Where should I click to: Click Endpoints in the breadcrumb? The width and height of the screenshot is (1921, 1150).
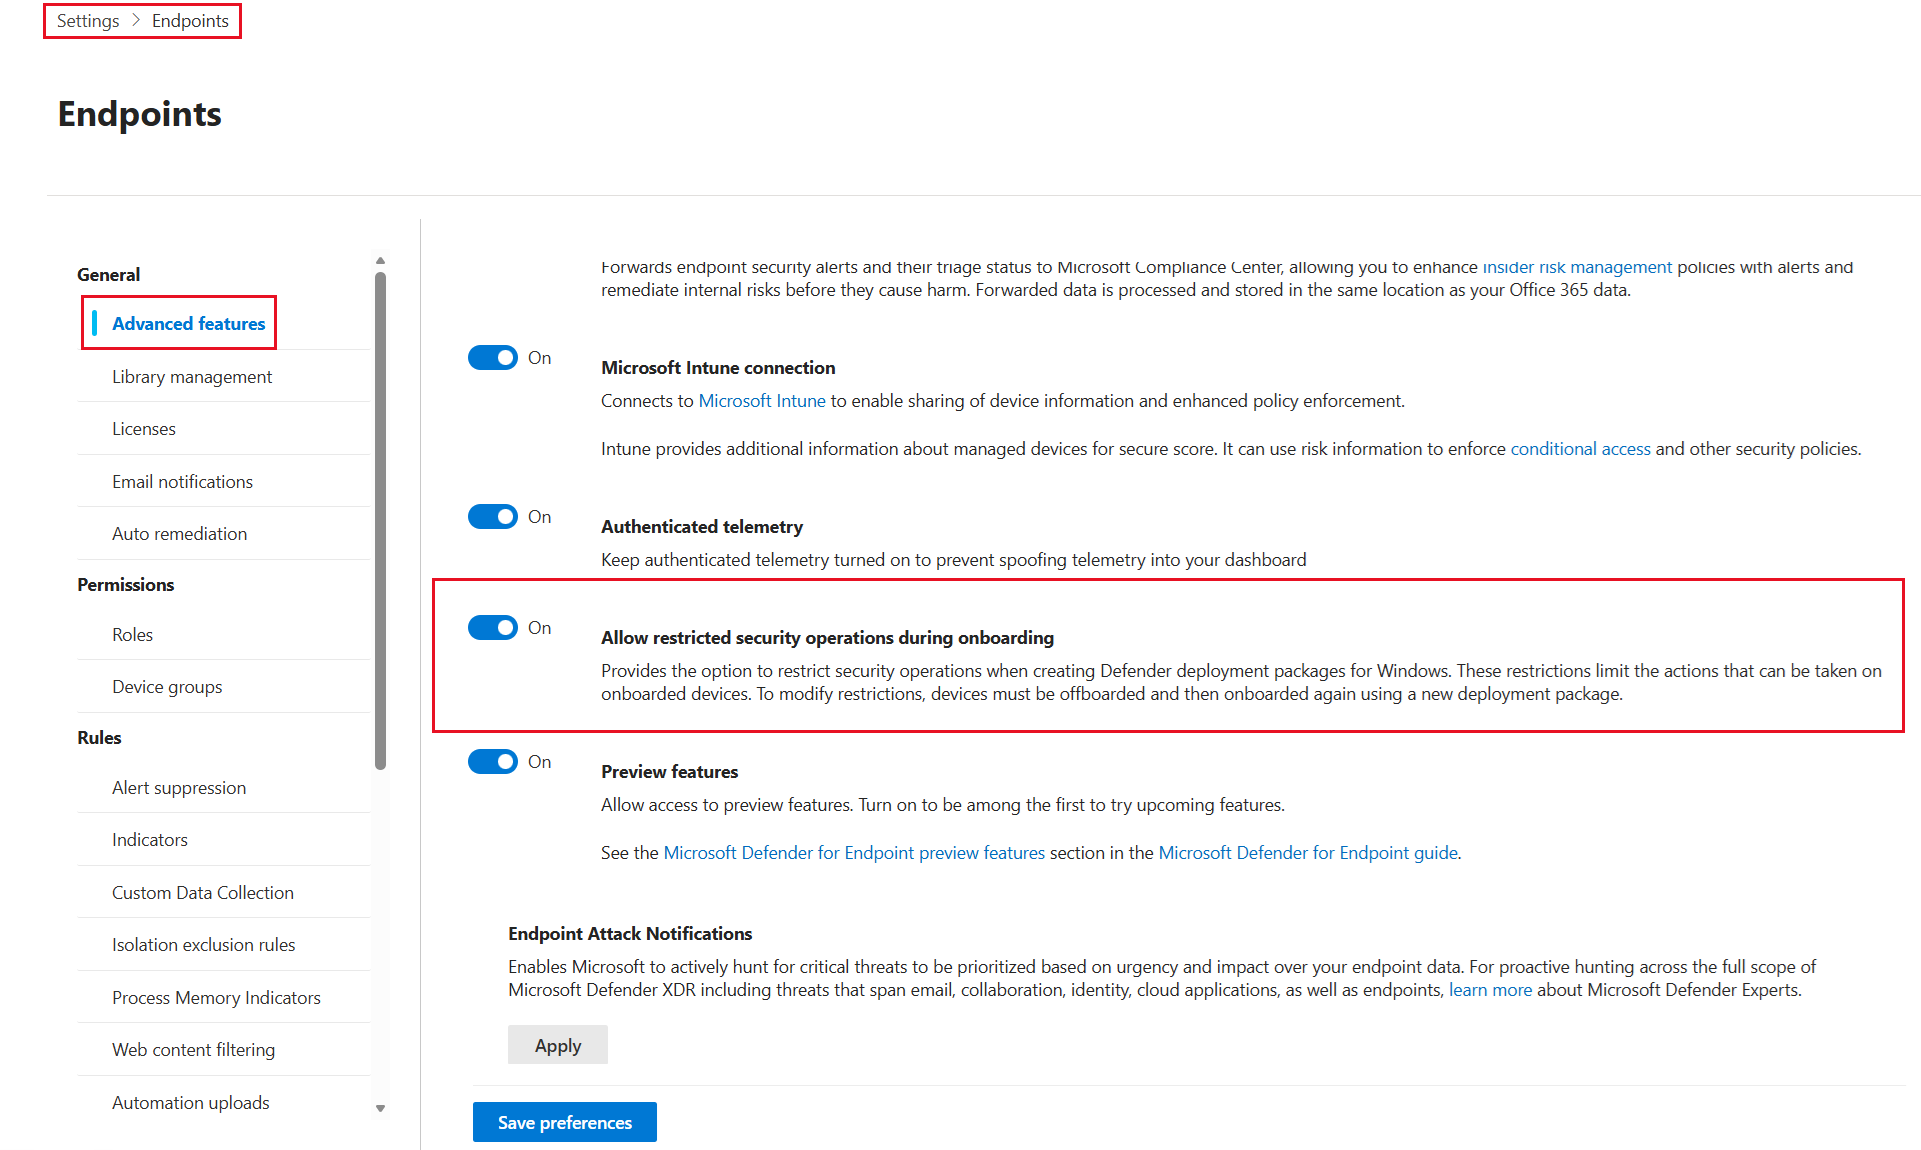tap(190, 21)
